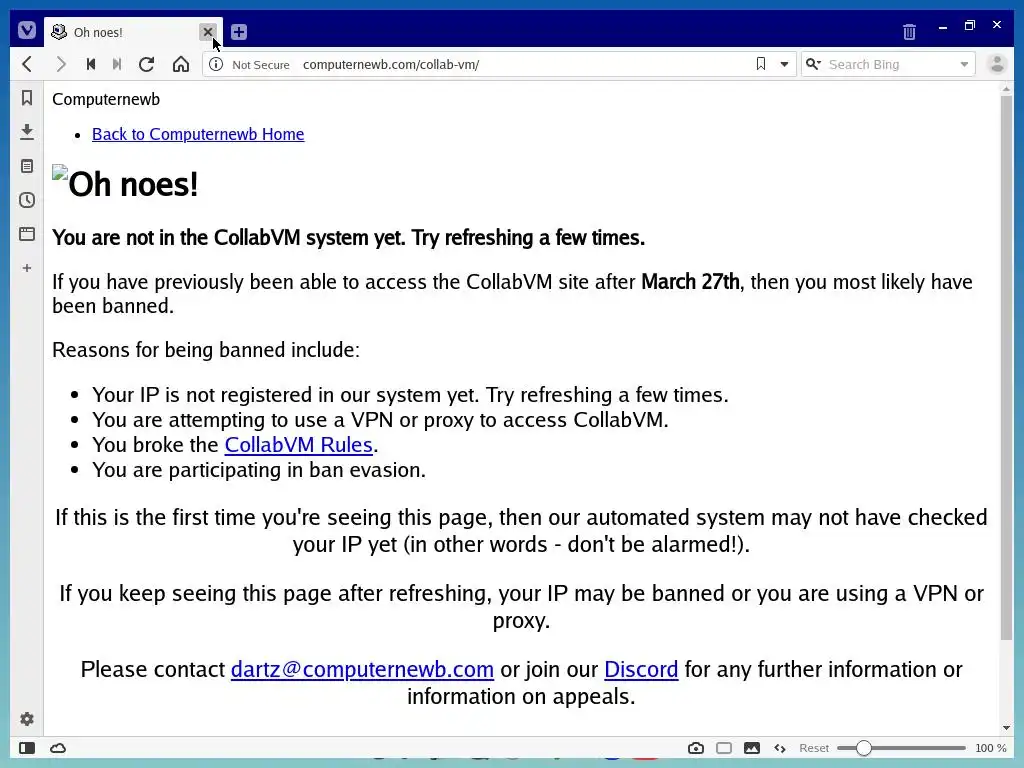Open the CollabVM Rules link

[298, 445]
